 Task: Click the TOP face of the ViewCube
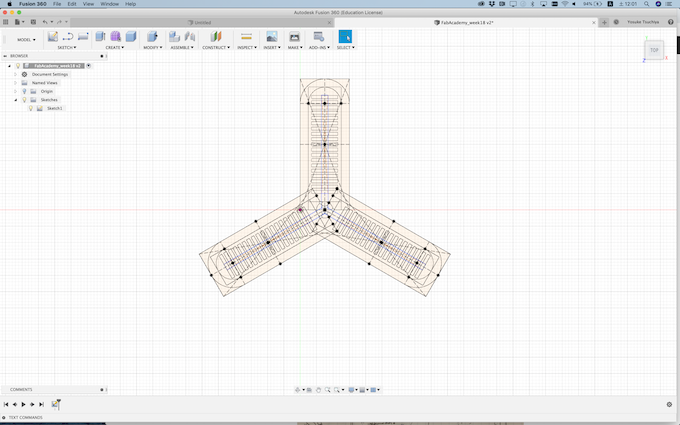coord(654,50)
